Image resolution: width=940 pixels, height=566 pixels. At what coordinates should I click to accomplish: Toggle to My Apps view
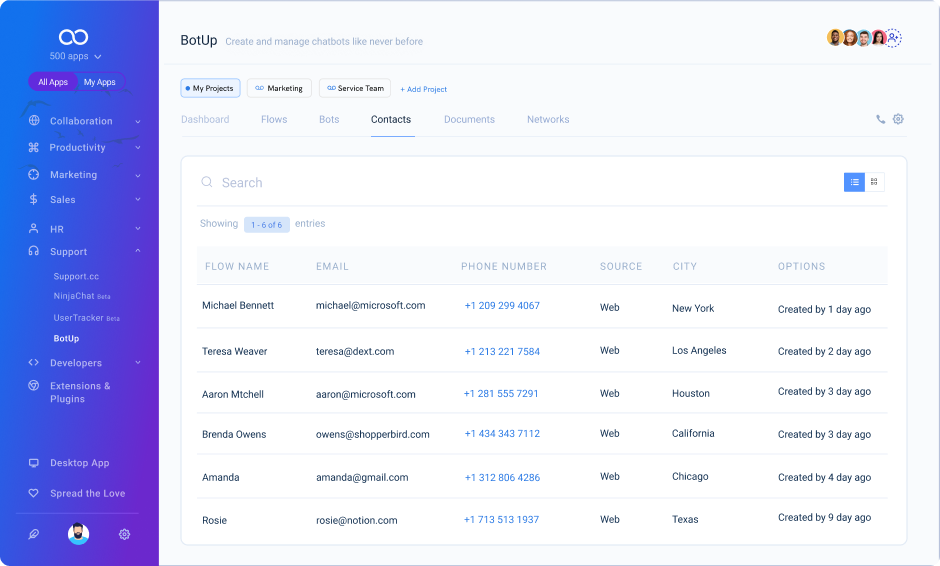coord(99,82)
